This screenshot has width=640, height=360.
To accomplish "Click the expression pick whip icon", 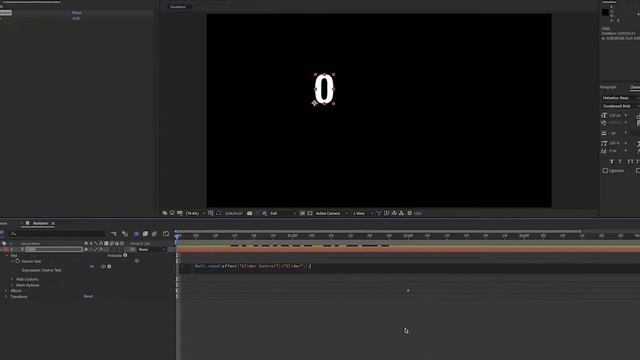I will [x=103, y=267].
